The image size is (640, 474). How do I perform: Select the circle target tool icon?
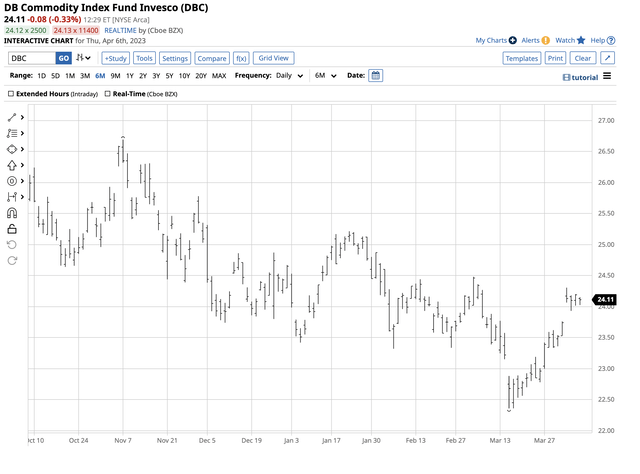[x=12, y=181]
